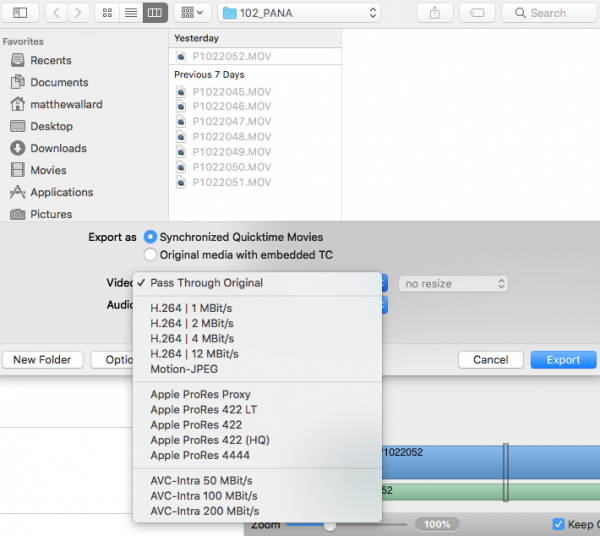Image resolution: width=600 pixels, height=536 pixels.
Task: Open Downloads folder in sidebar
Action: (58, 148)
